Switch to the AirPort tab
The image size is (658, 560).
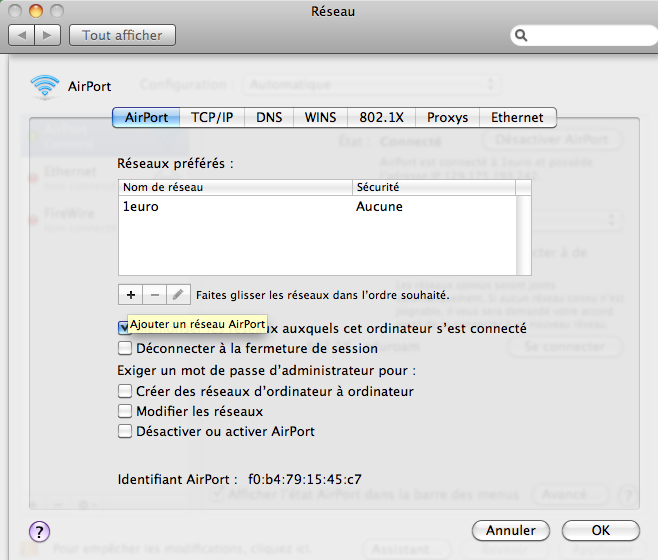tap(146, 117)
